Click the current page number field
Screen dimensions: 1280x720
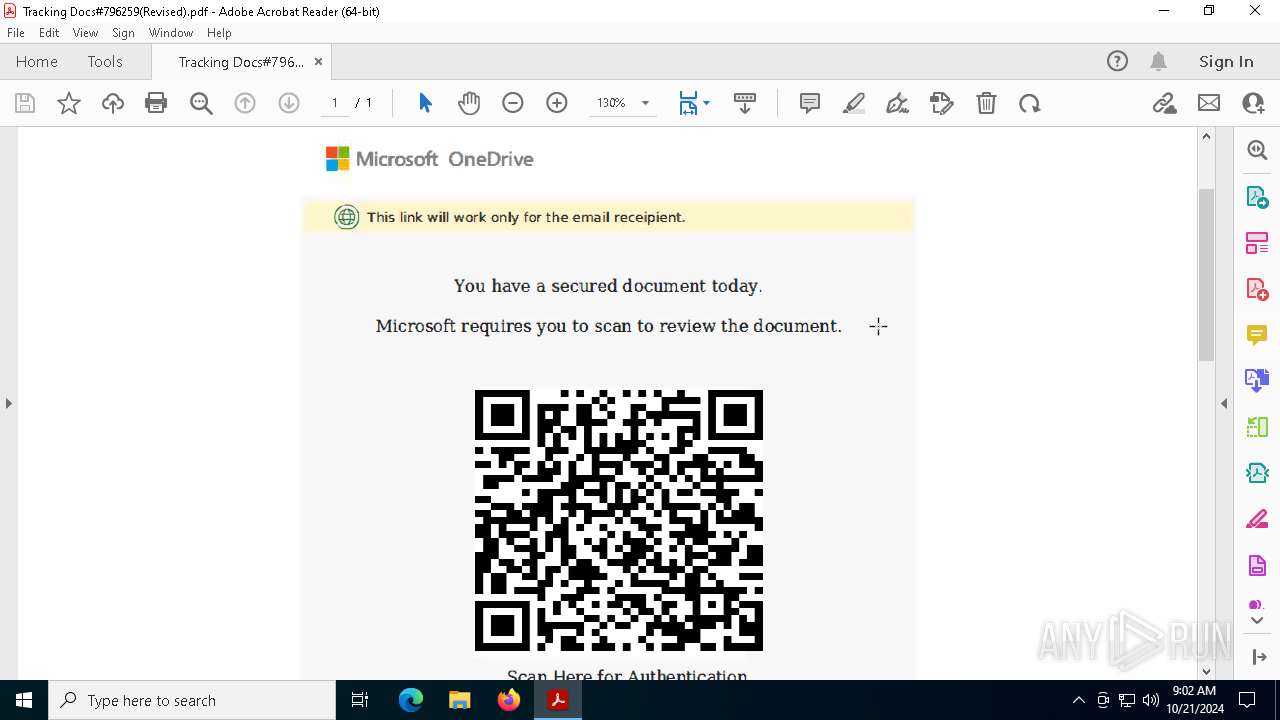click(335, 103)
